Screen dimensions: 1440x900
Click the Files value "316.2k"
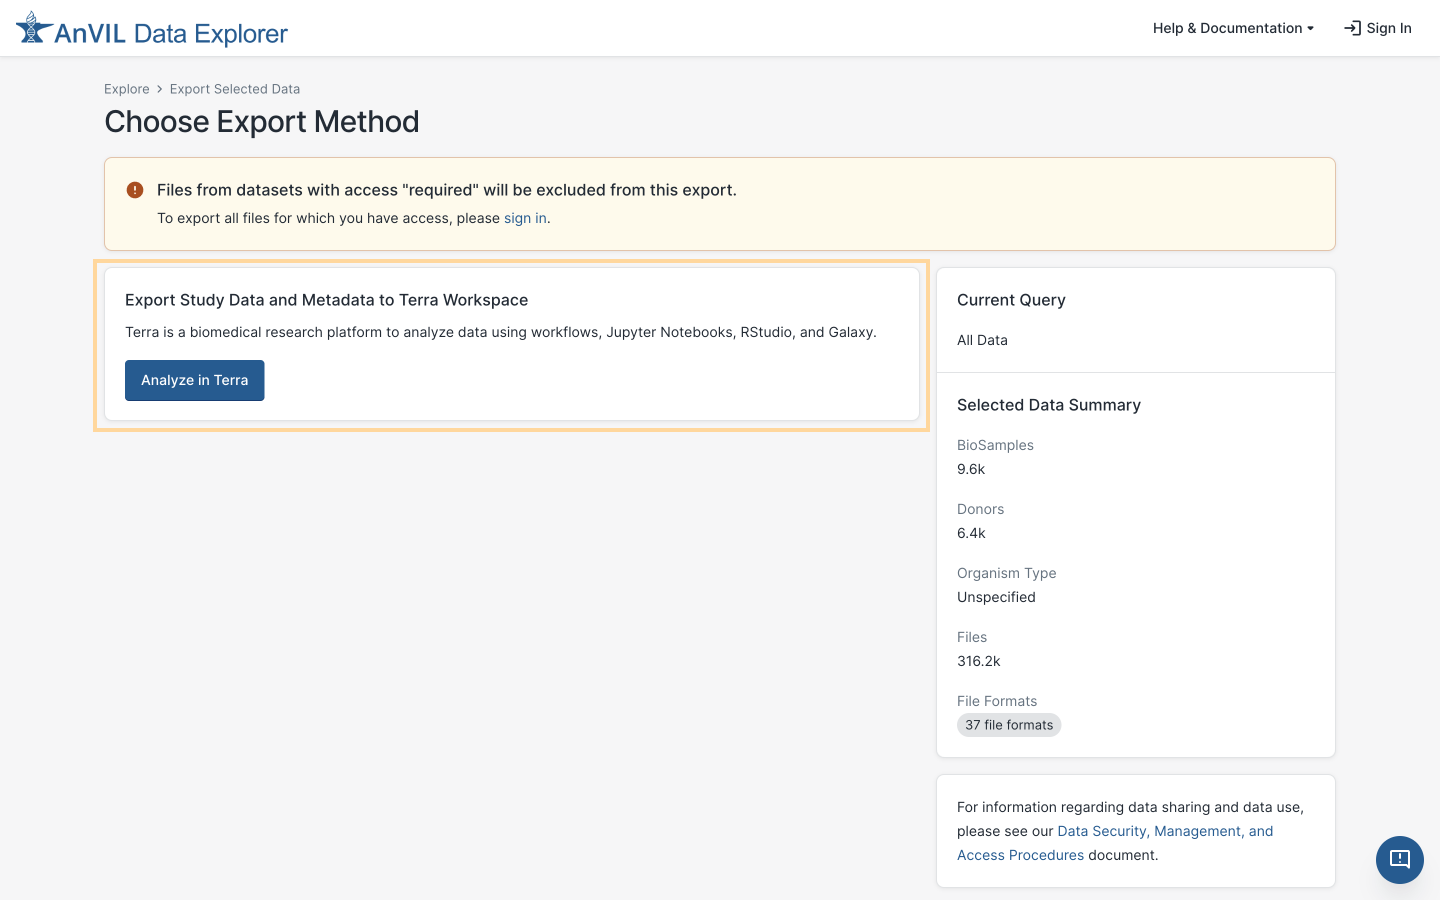tap(979, 661)
